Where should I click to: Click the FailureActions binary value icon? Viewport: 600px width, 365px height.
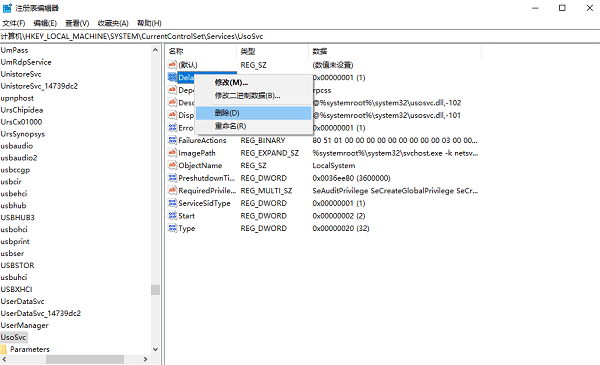172,140
